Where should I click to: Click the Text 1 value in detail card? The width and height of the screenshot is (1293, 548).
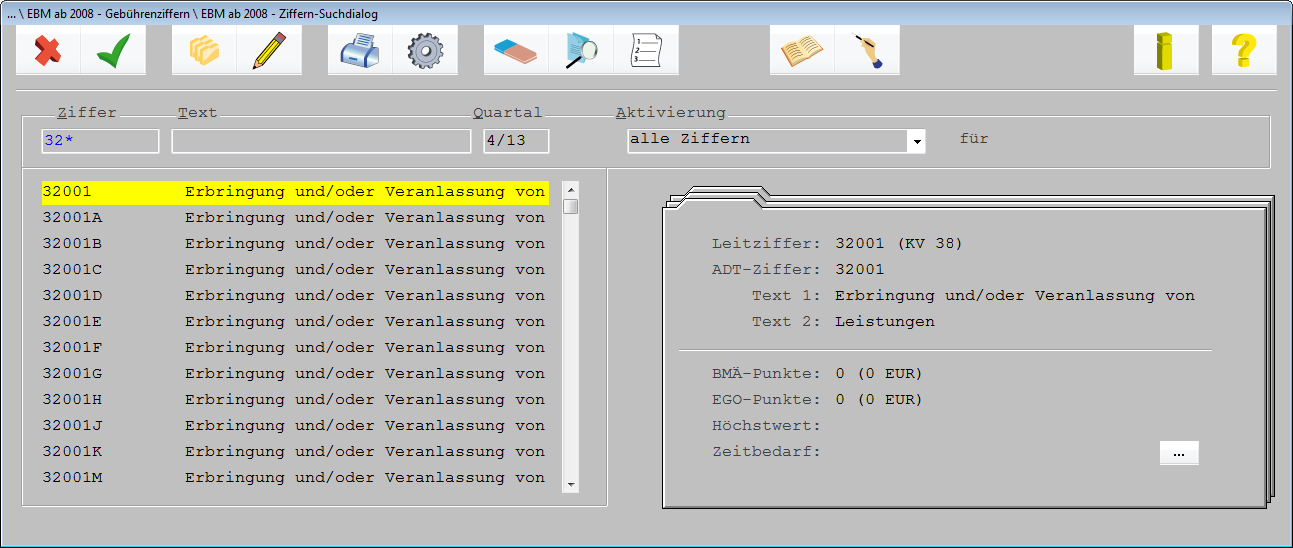[1015, 296]
